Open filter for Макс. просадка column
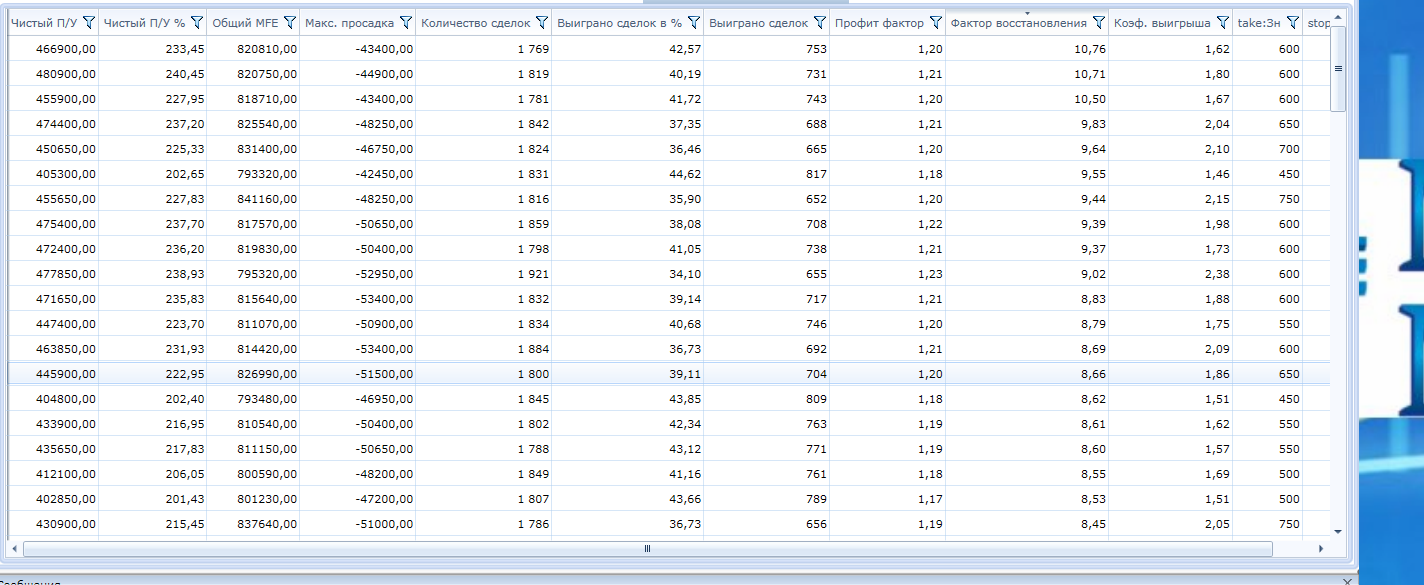This screenshot has height=585, width=1424. [405, 22]
